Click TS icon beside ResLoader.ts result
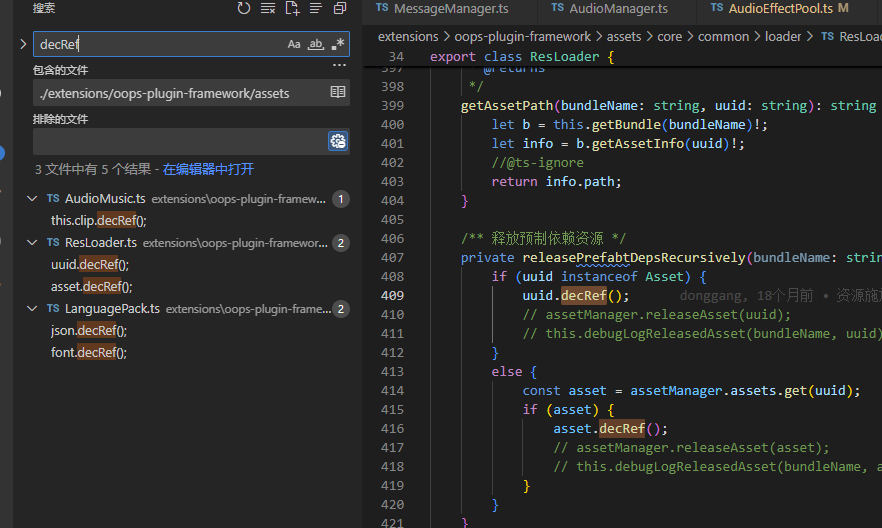The height and width of the screenshot is (528, 882). coord(53,243)
